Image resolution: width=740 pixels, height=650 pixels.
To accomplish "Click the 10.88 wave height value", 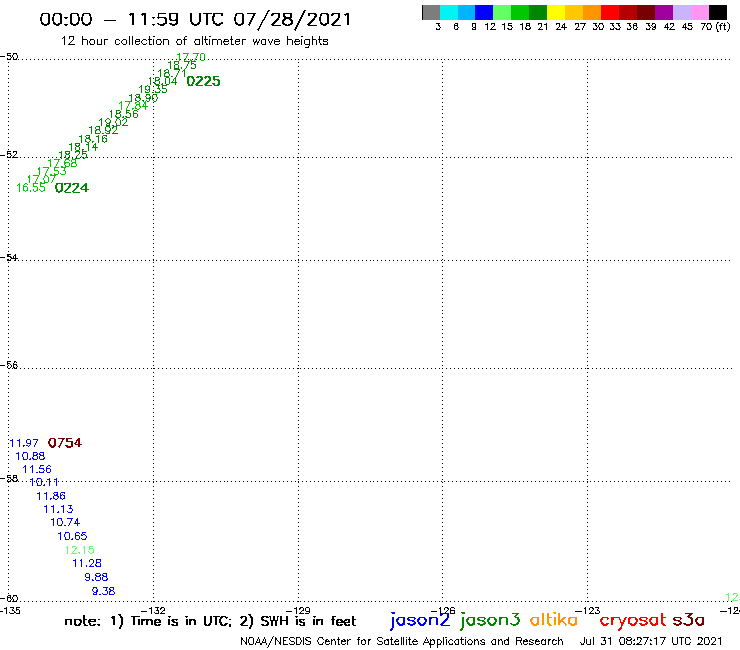I will pos(30,456).
